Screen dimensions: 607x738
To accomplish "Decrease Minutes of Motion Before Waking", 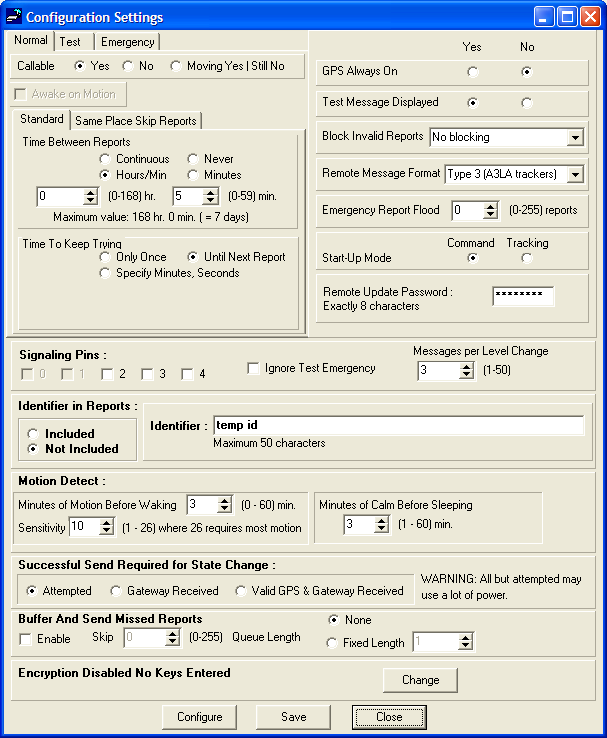I will tap(225, 509).
